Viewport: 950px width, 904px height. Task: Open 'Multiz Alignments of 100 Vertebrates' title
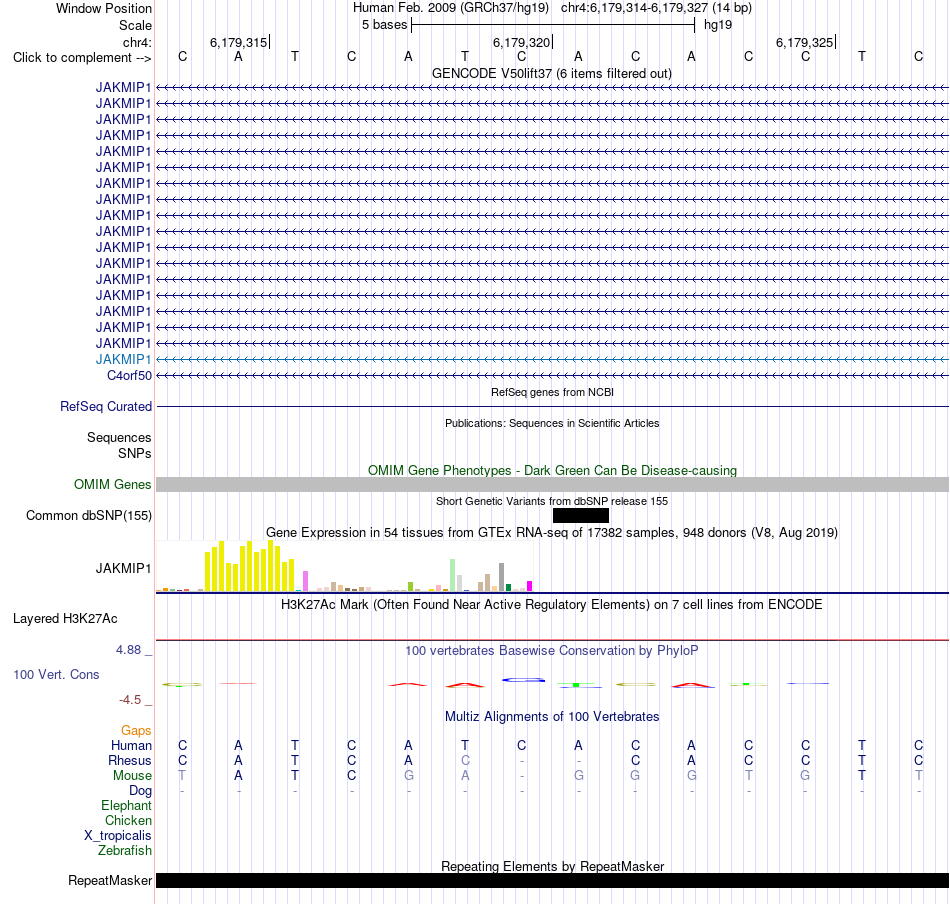[x=552, y=717]
